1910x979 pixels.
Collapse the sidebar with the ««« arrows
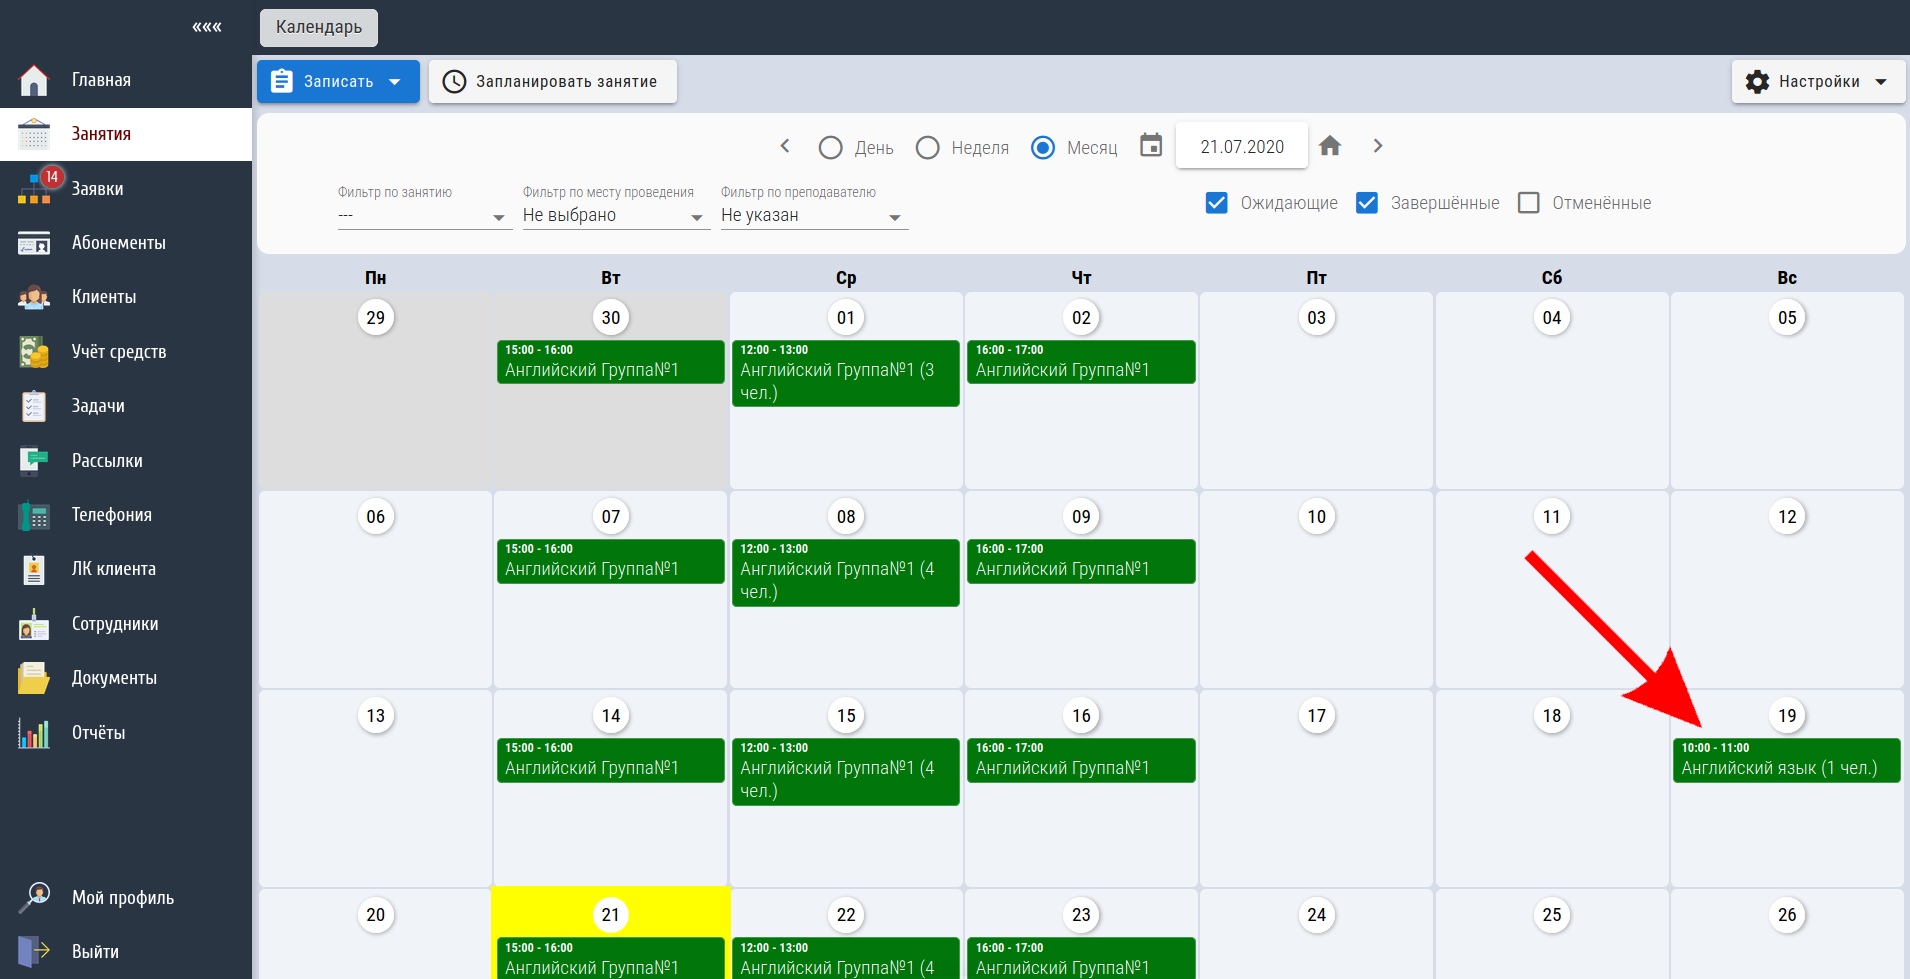[x=207, y=27]
